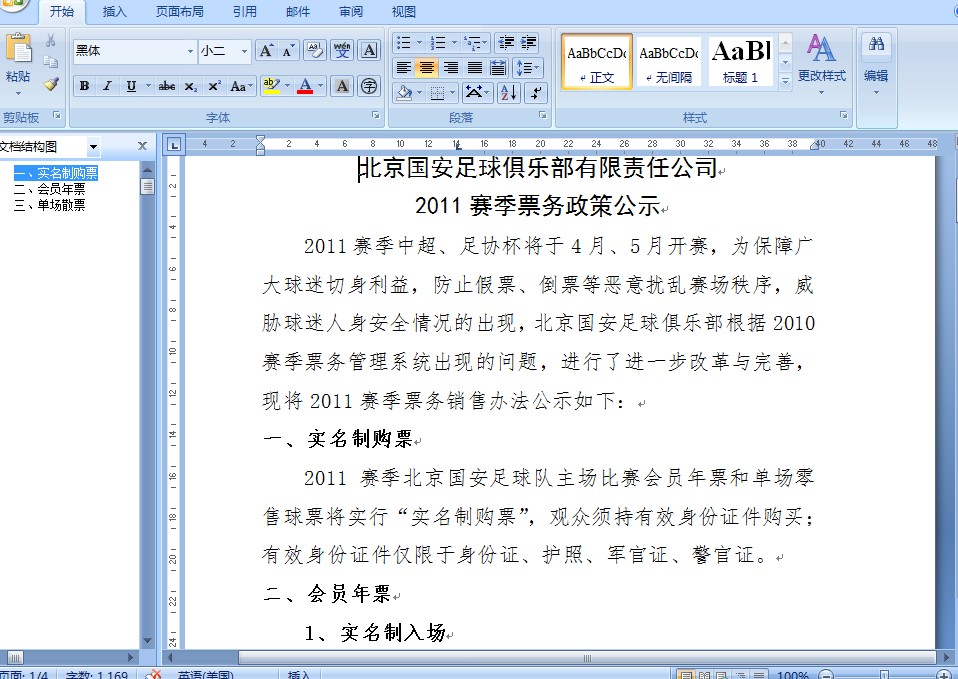Grow font size with the large A icon
Viewport: 958px width, 679px height.
pos(266,51)
